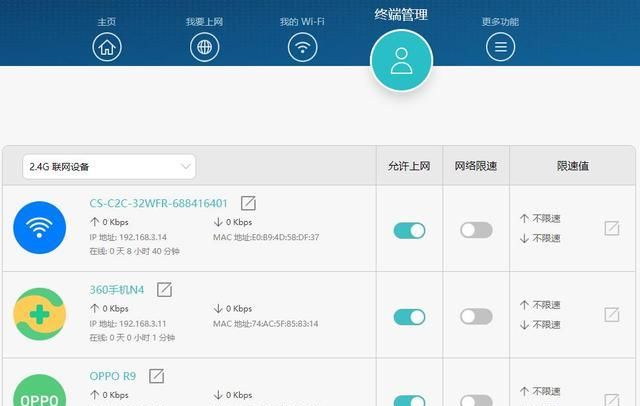640x406 pixels.
Task: Enable speed limiting for 360手机N4
Action: (x=476, y=317)
